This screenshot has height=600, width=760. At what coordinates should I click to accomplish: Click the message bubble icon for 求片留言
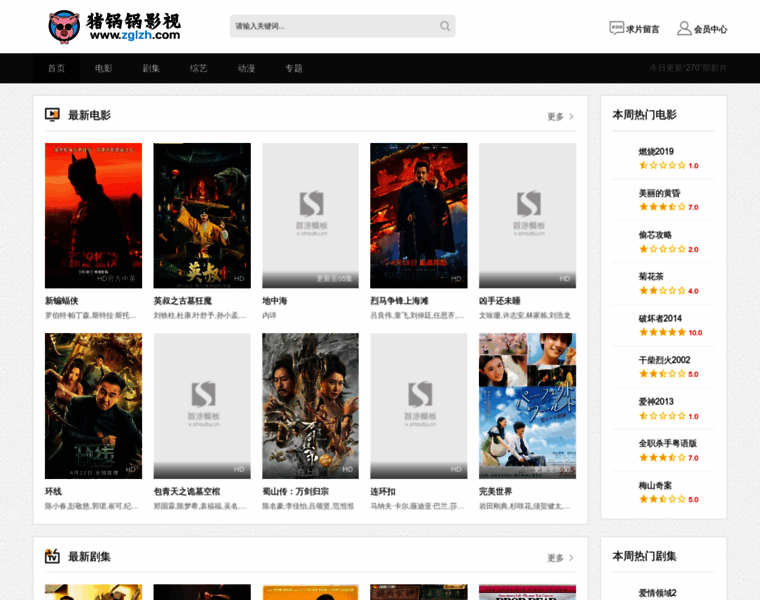pos(617,28)
